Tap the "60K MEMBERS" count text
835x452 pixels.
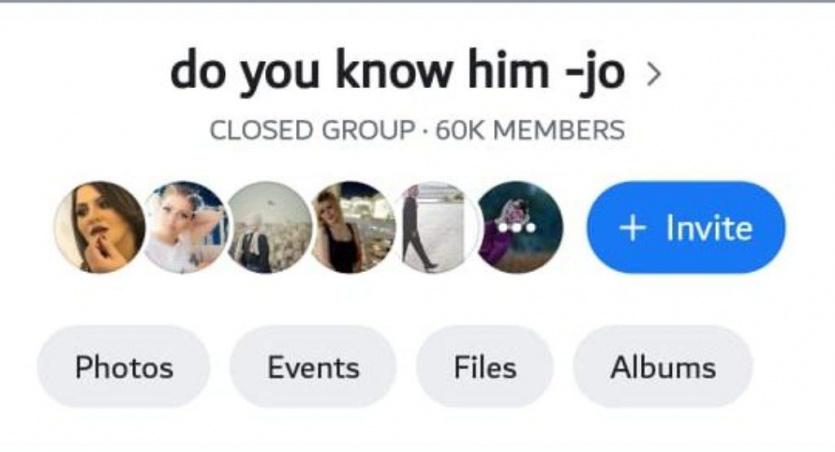[x=530, y=130]
